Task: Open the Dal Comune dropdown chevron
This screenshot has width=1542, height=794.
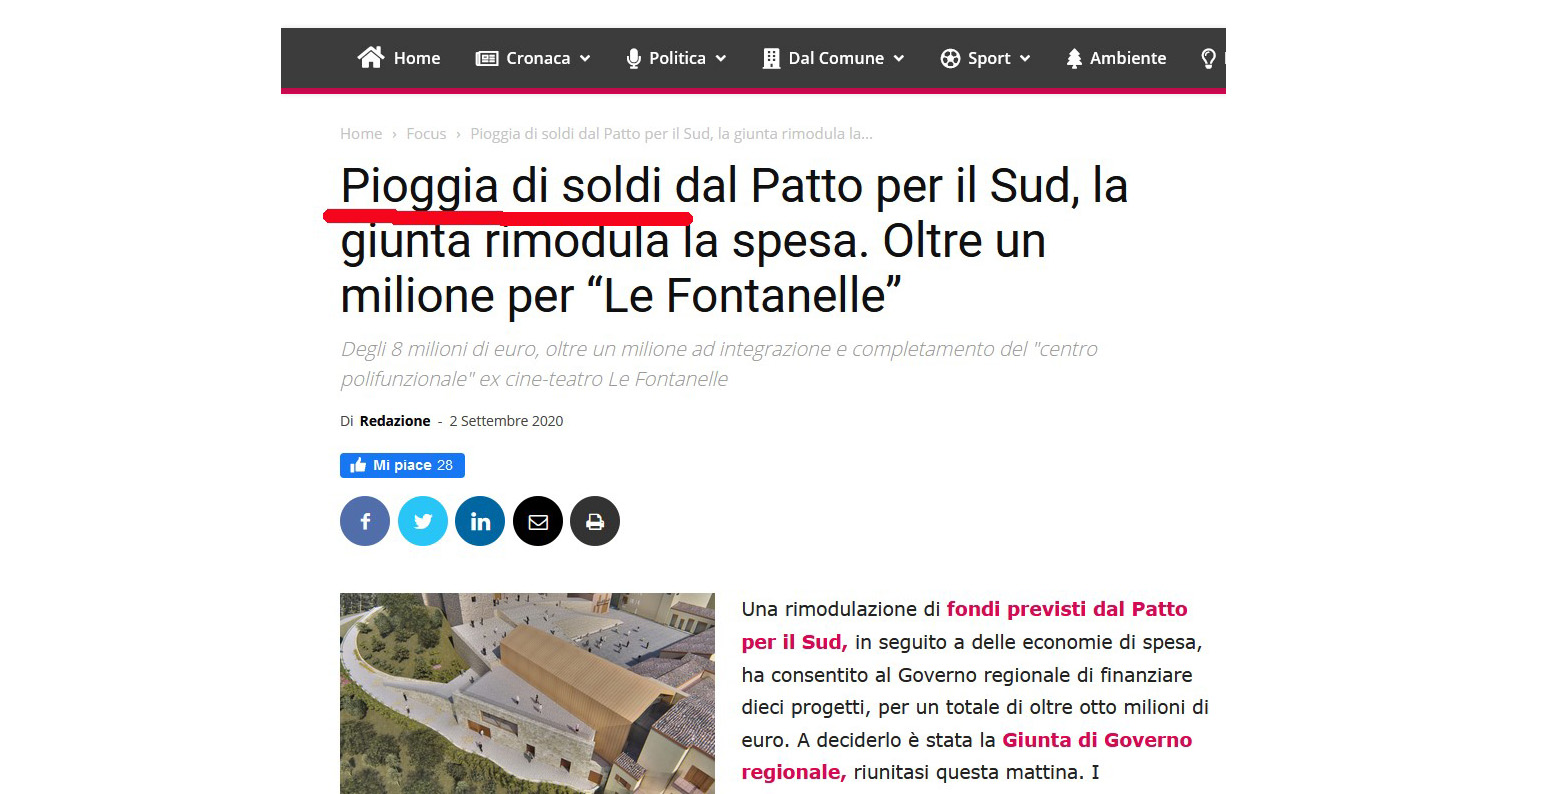Action: point(898,58)
